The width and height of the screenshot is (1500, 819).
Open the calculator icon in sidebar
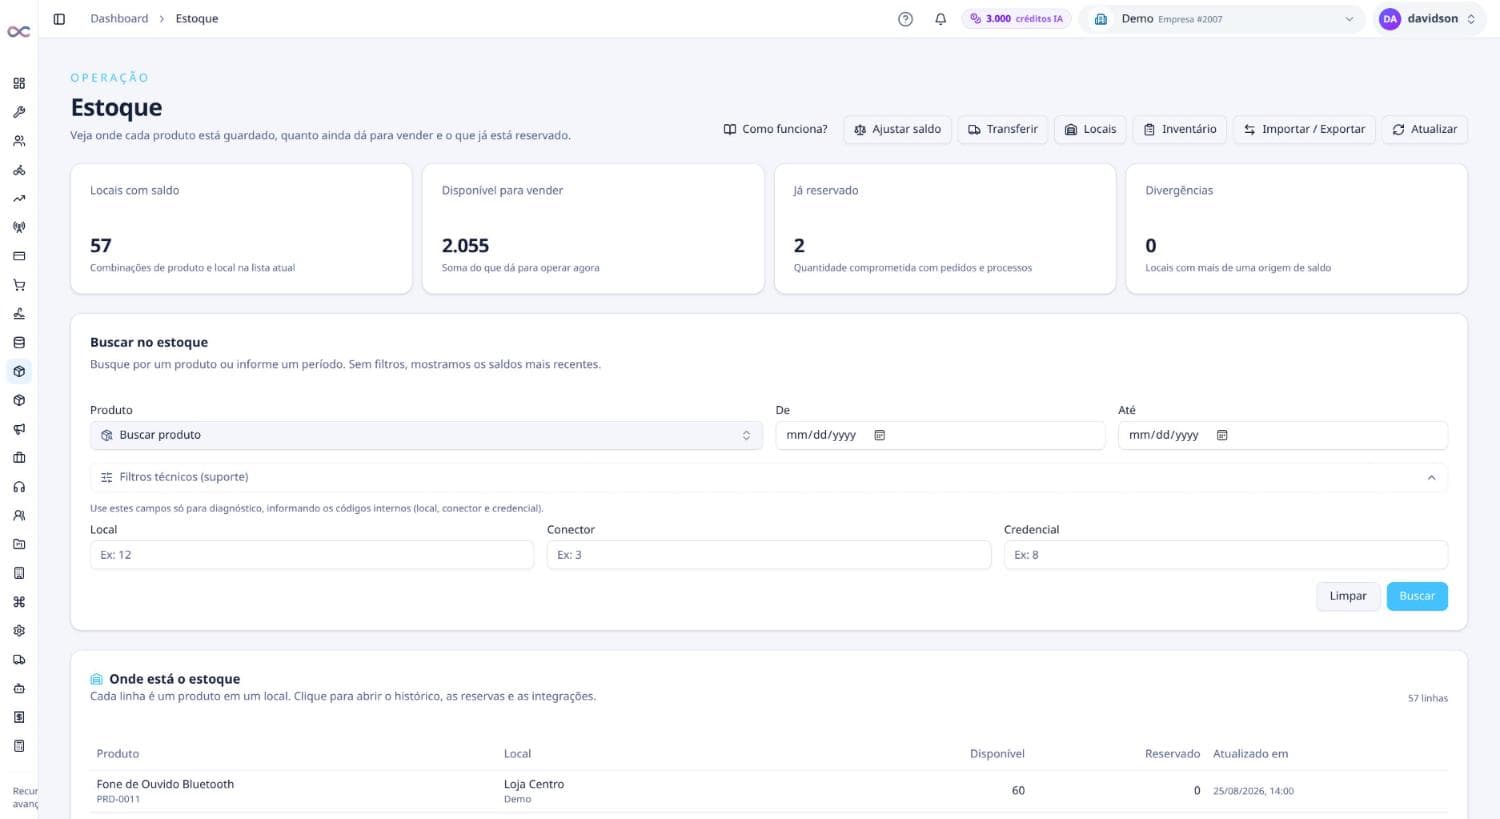pyautogui.click(x=19, y=746)
